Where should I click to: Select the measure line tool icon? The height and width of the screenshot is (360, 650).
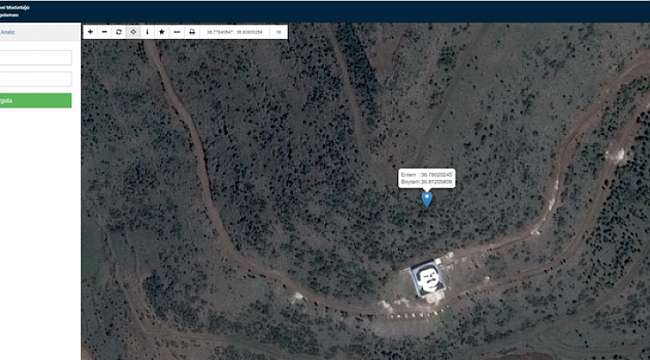coord(177,32)
